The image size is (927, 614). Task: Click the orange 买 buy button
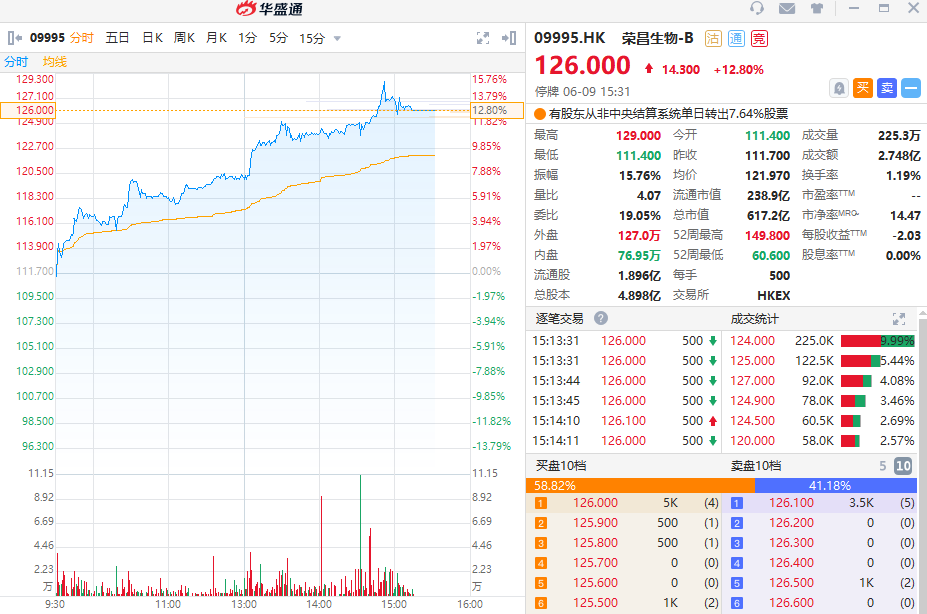(863, 88)
